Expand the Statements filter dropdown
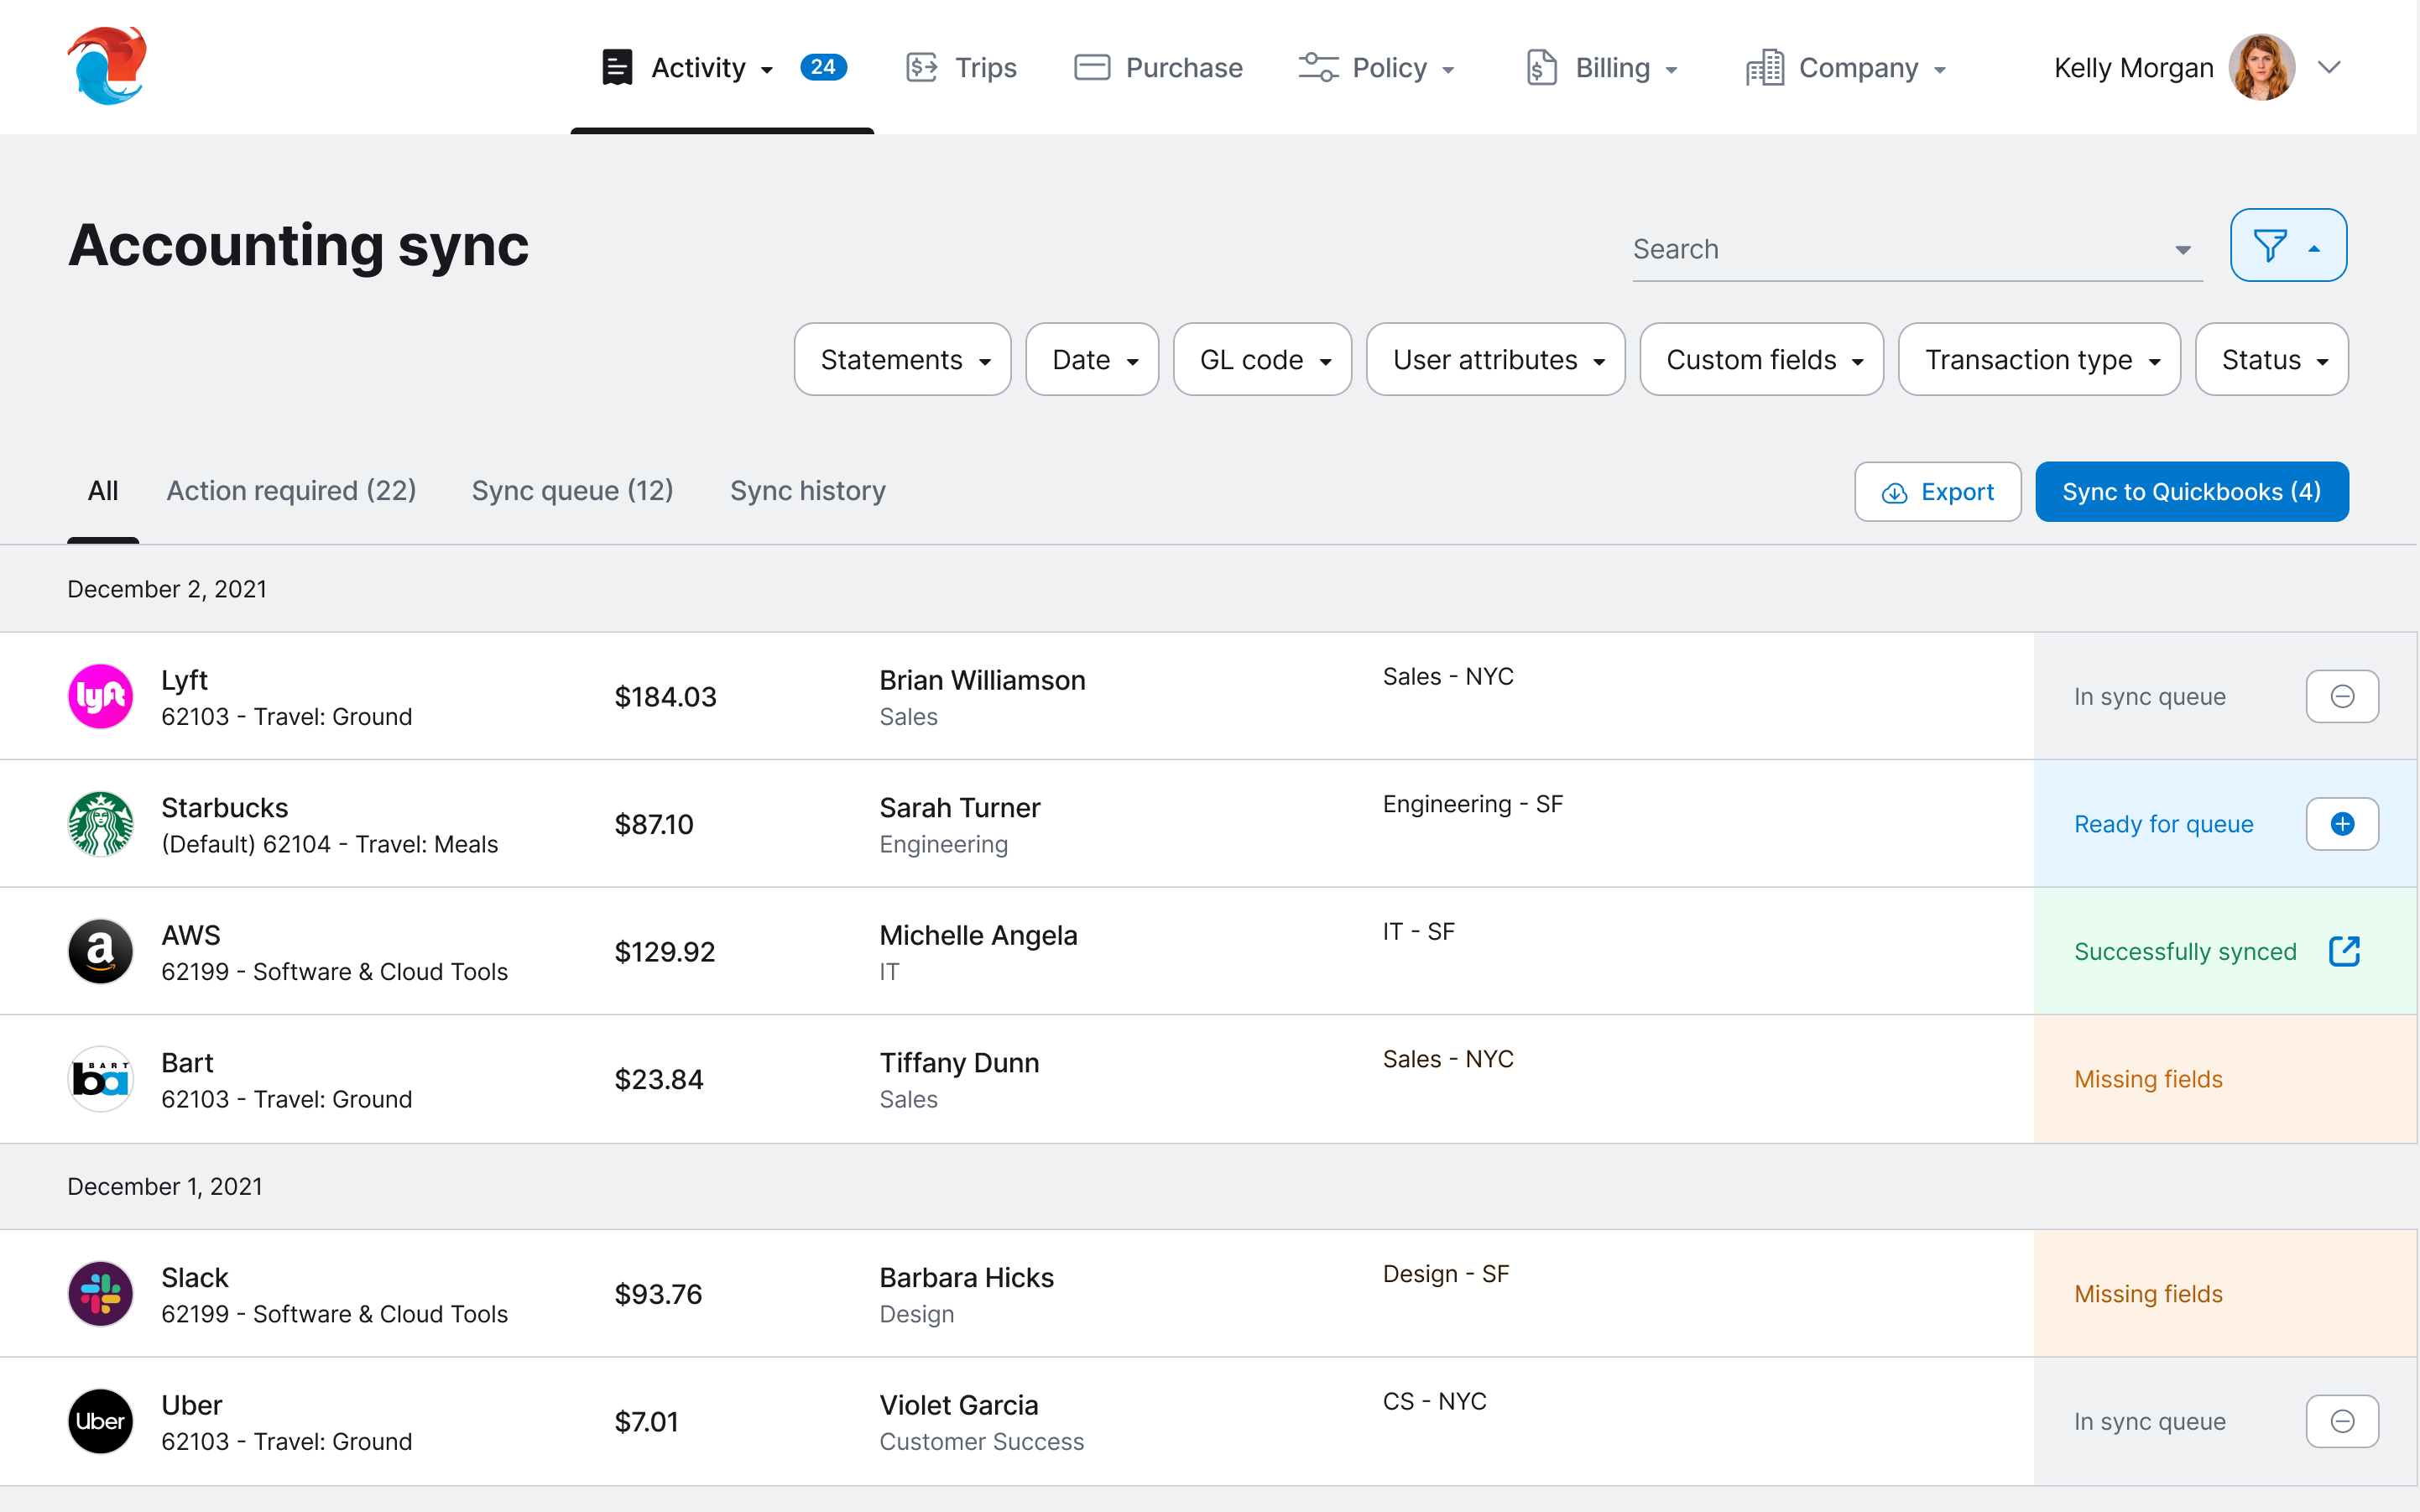2420x1512 pixels. pyautogui.click(x=902, y=360)
